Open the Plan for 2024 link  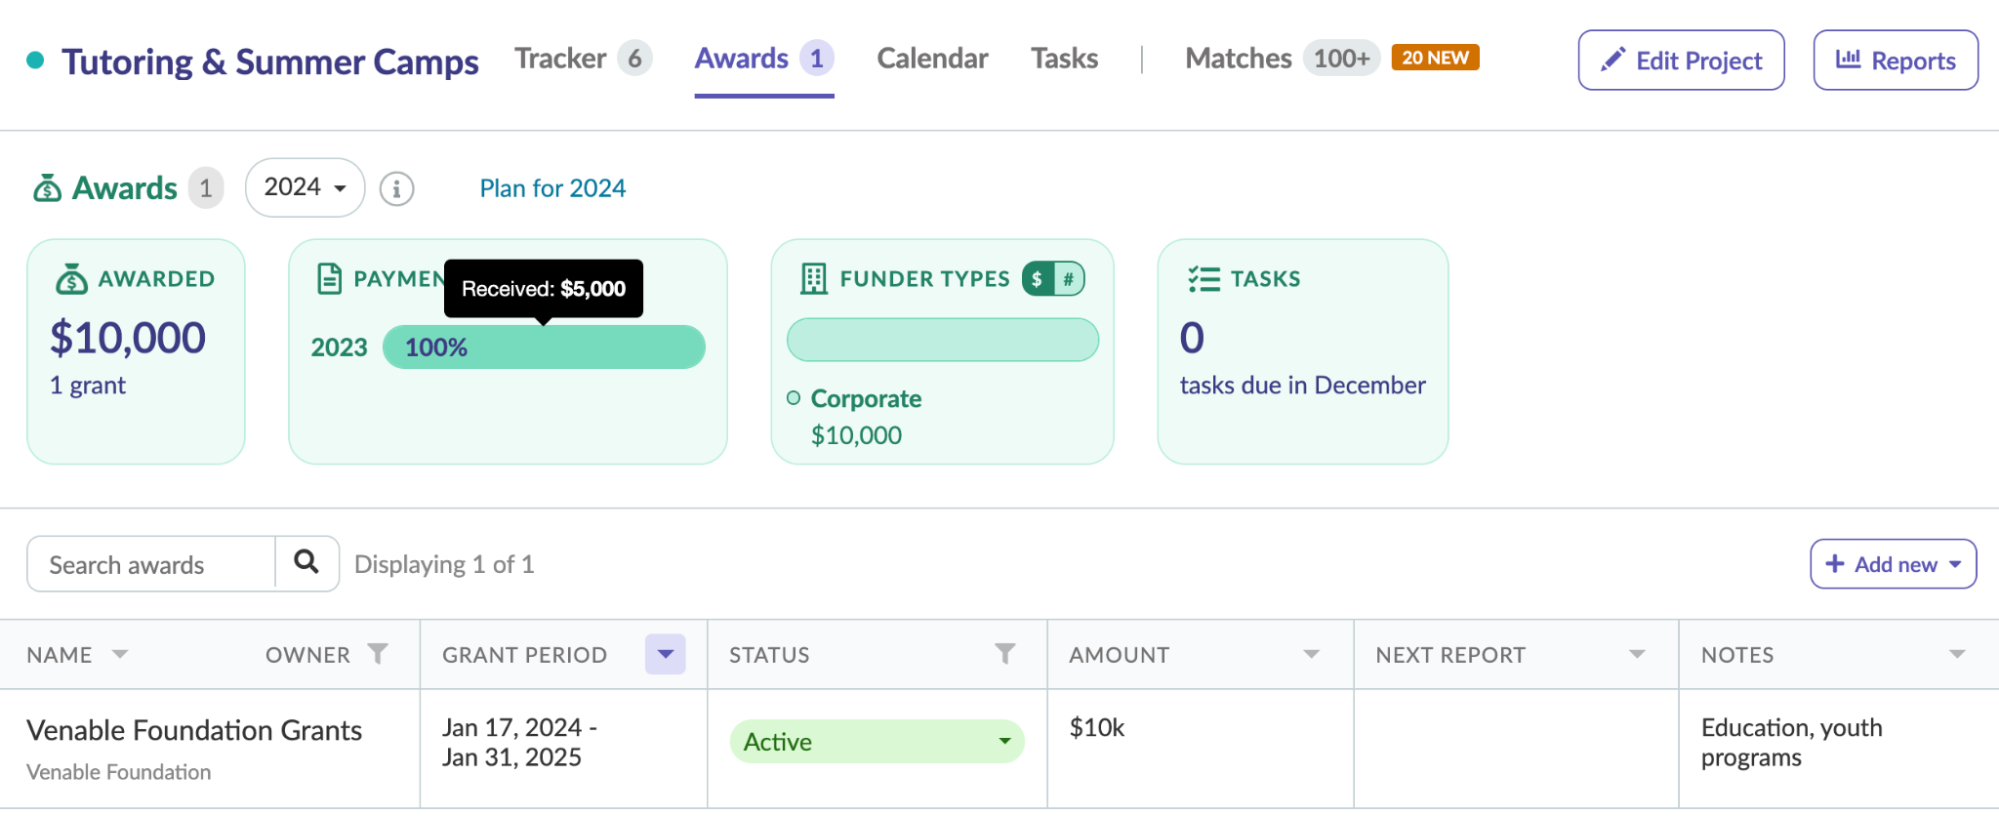click(552, 188)
